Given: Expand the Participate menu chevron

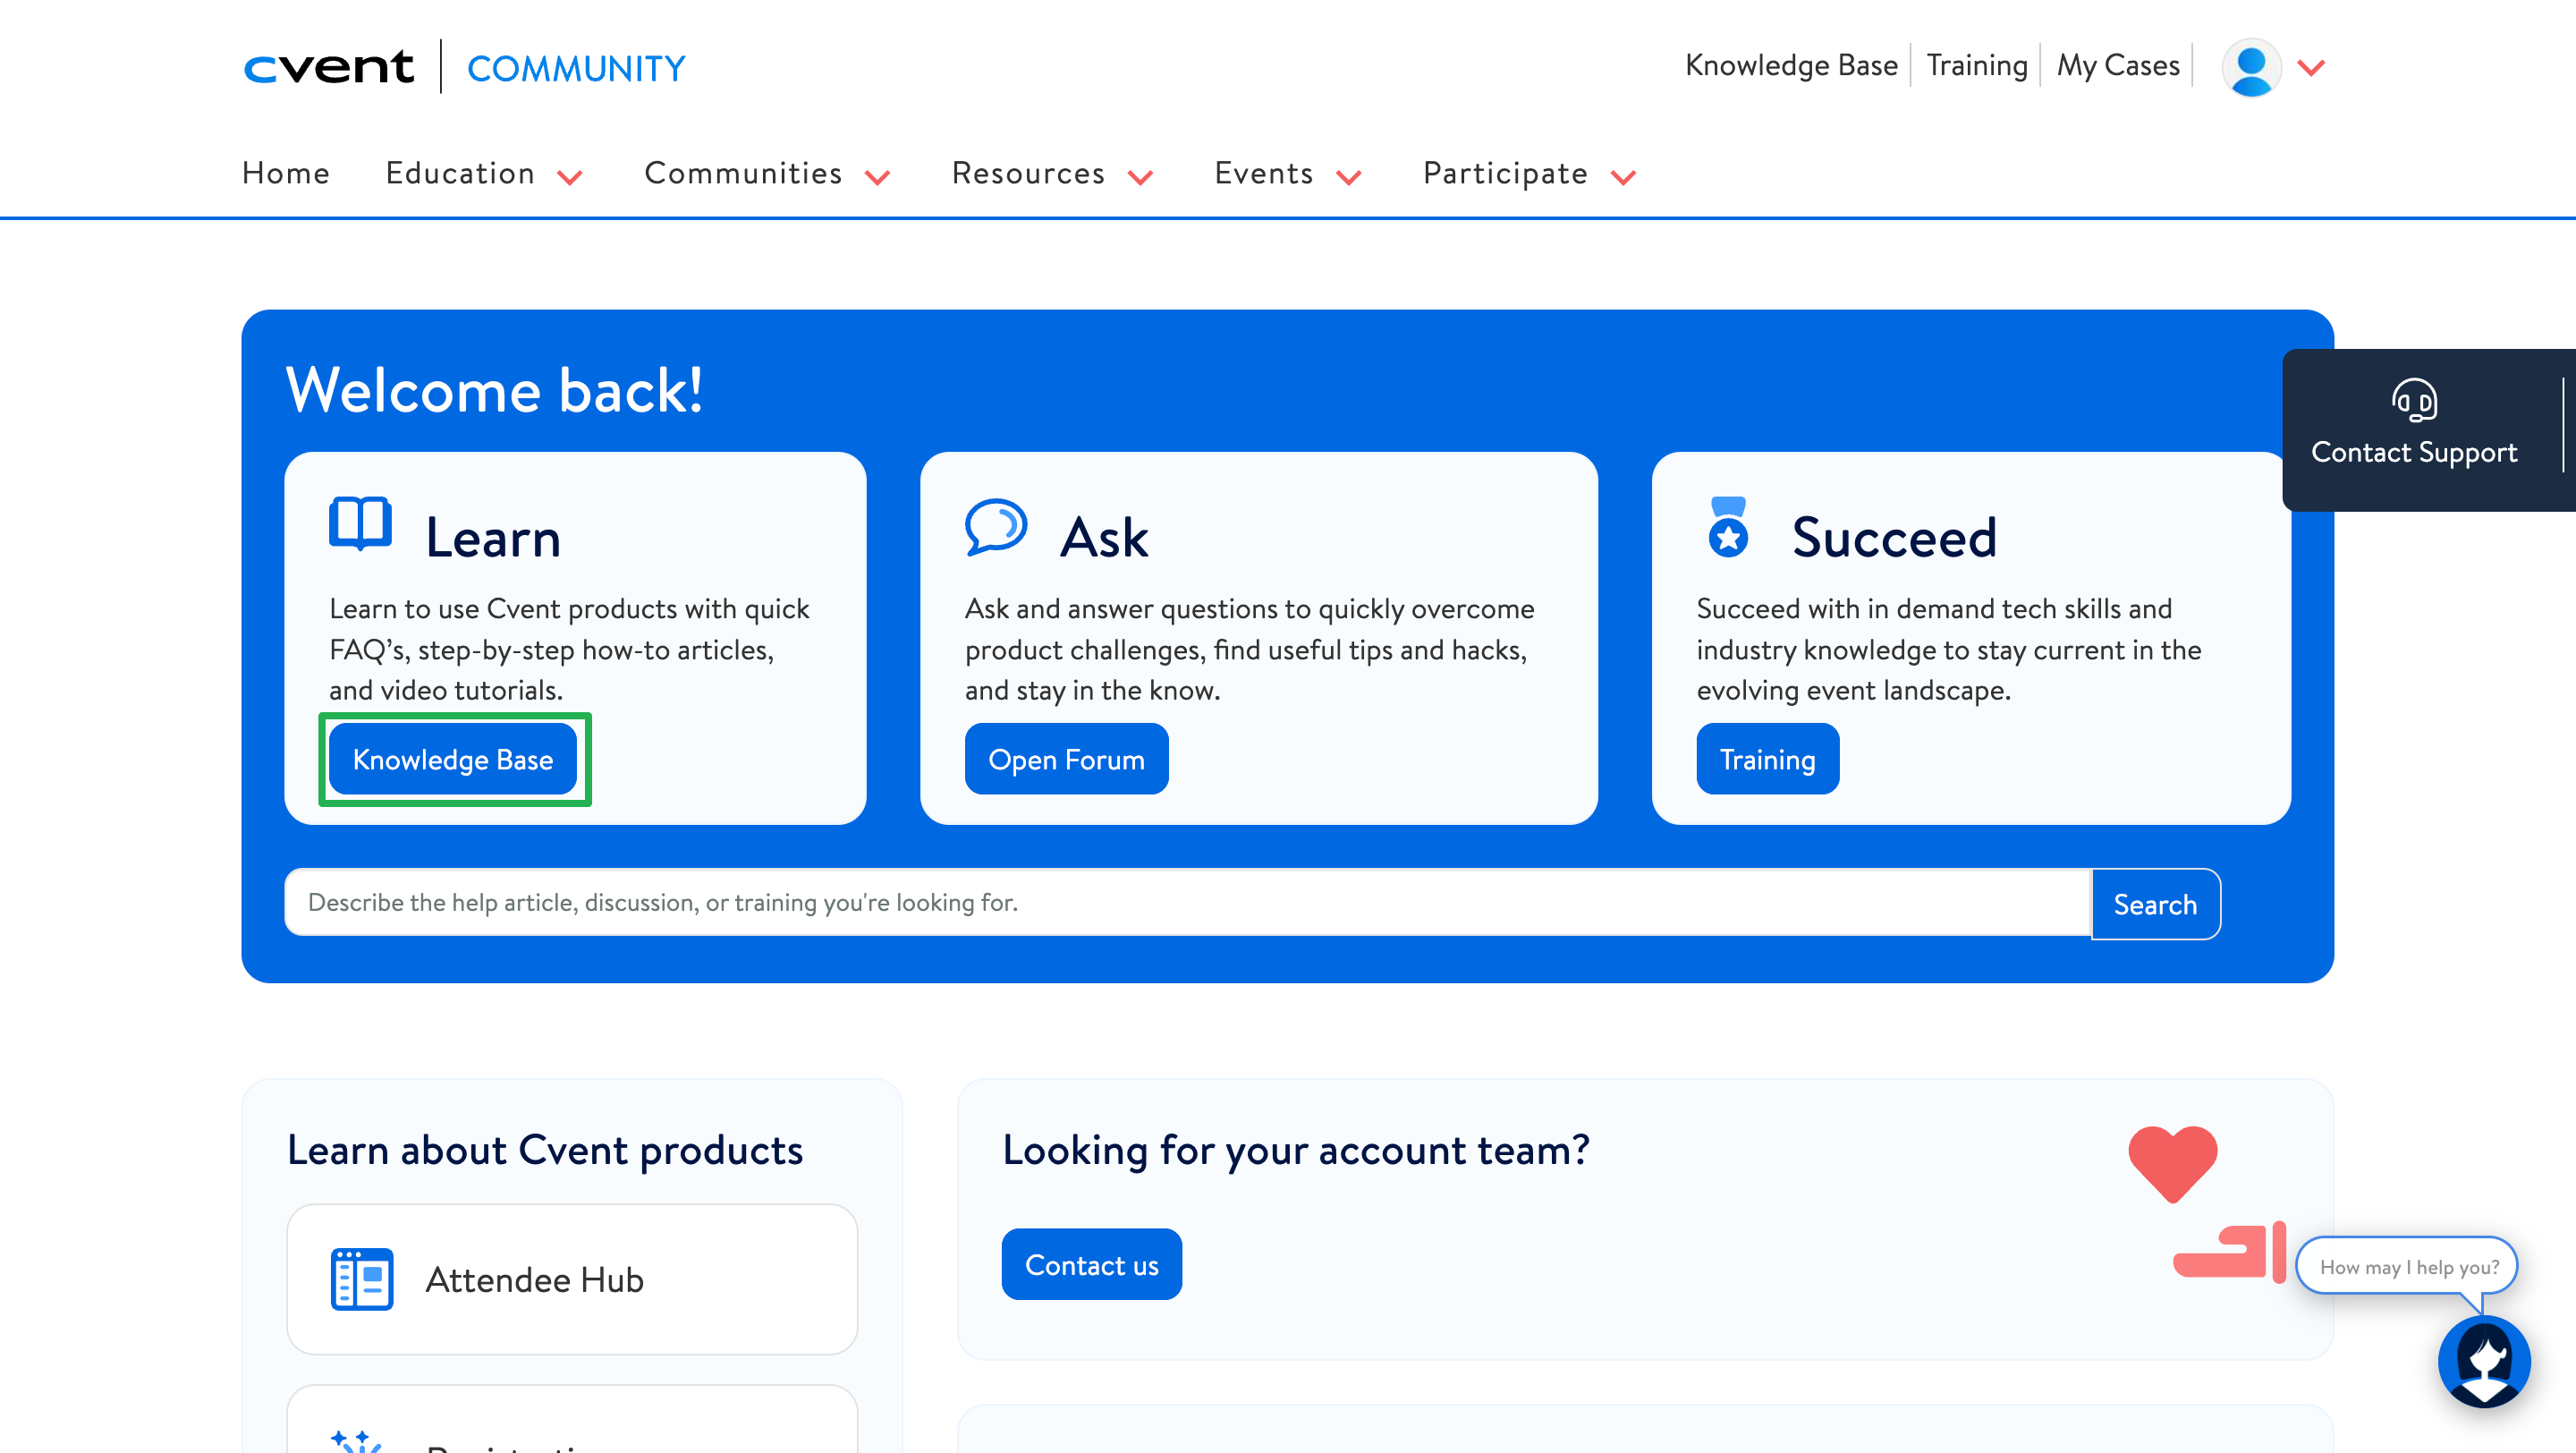Looking at the screenshot, I should tap(1623, 178).
